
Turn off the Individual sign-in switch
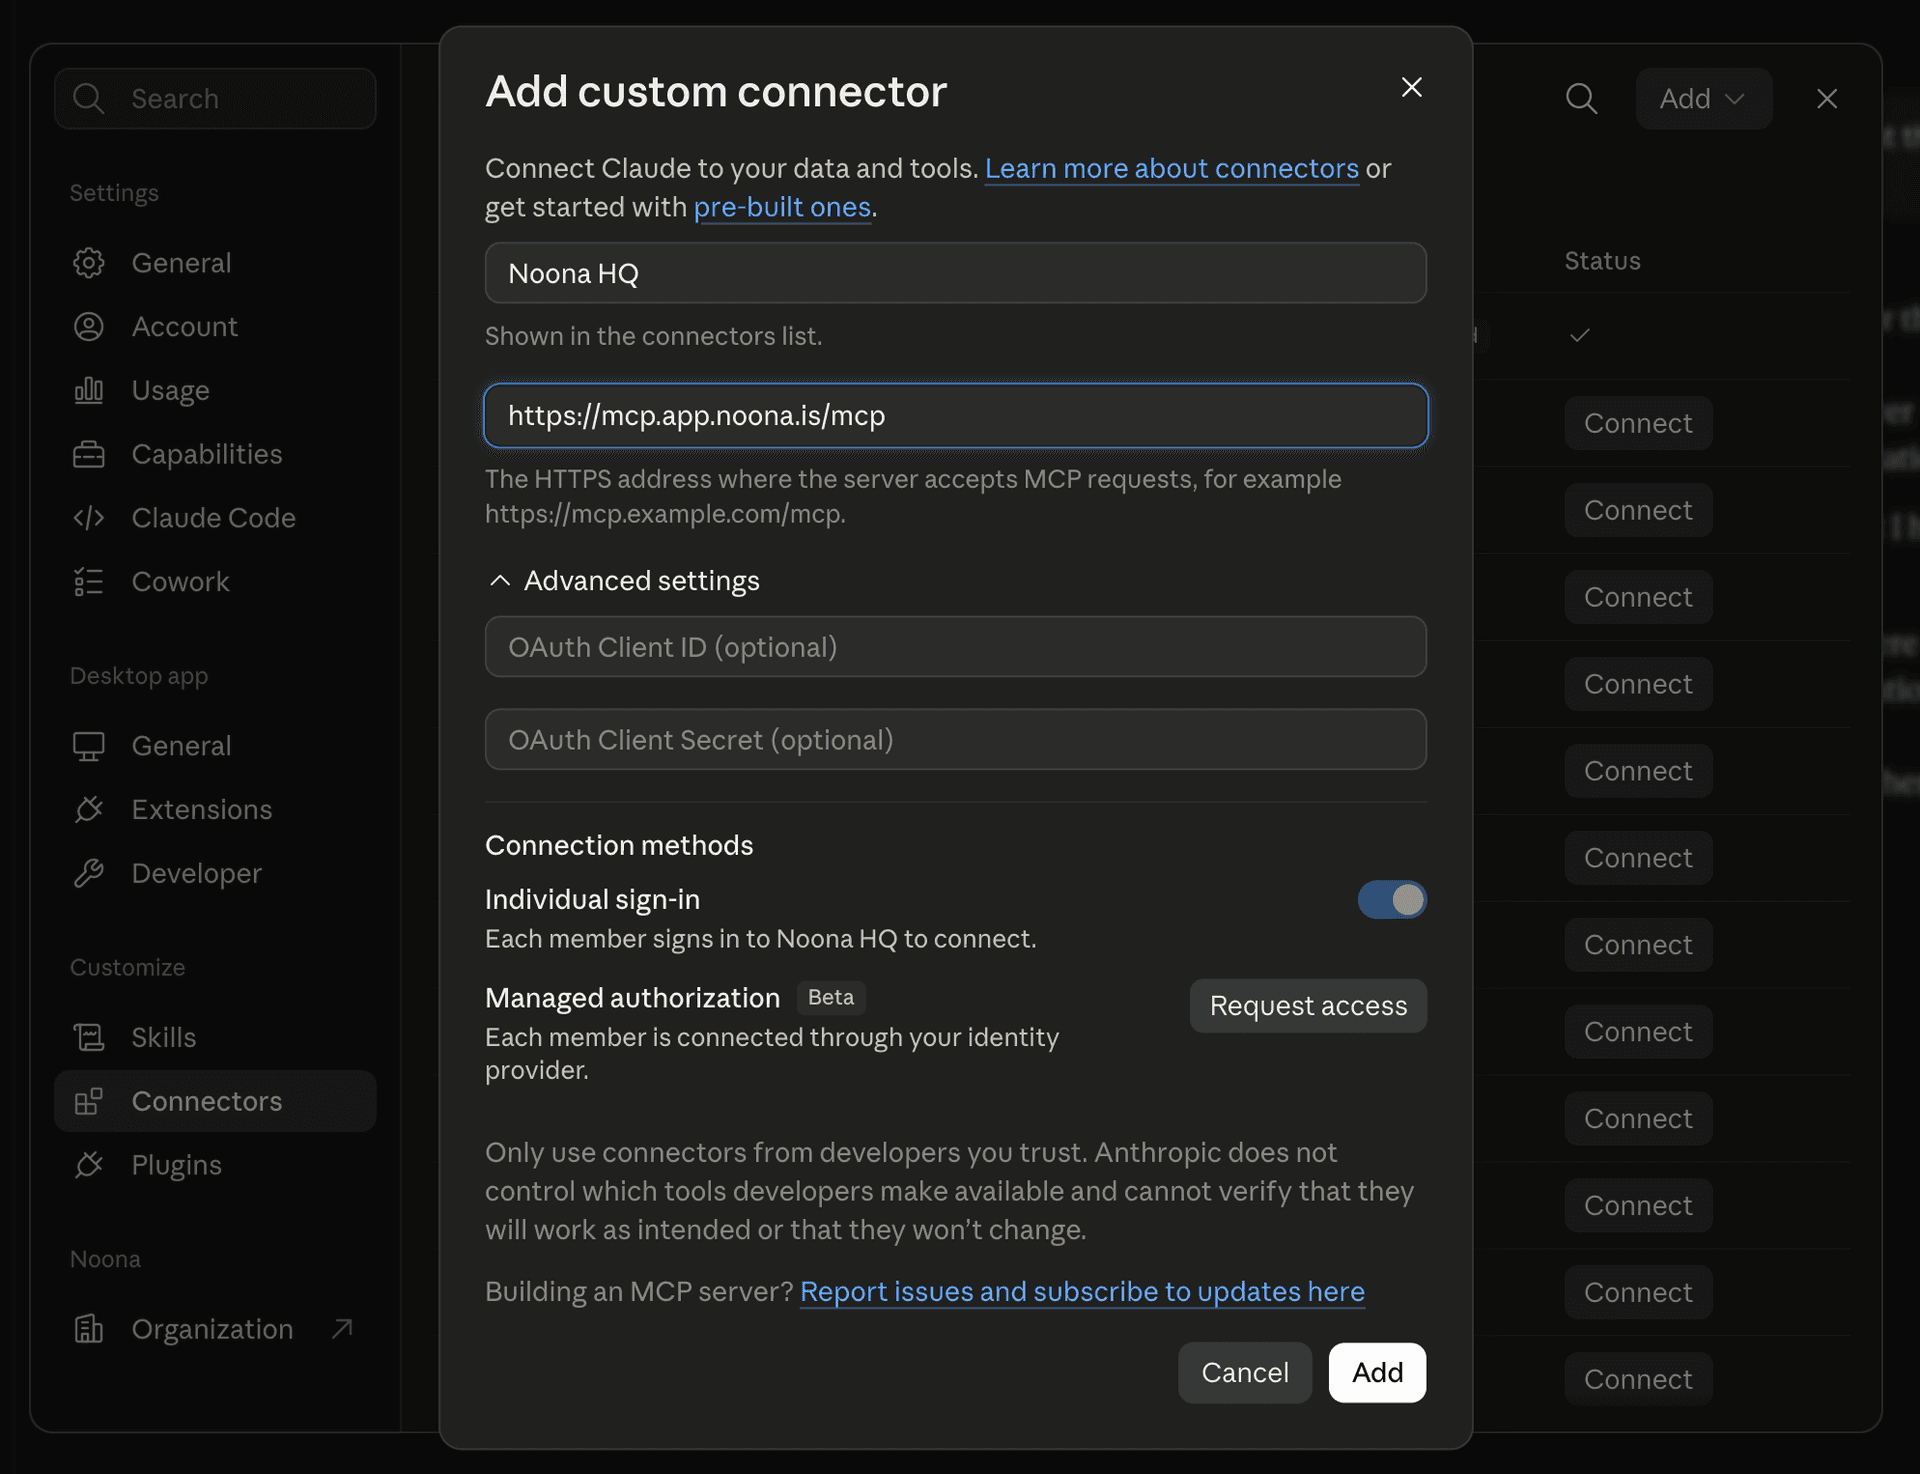click(x=1391, y=899)
